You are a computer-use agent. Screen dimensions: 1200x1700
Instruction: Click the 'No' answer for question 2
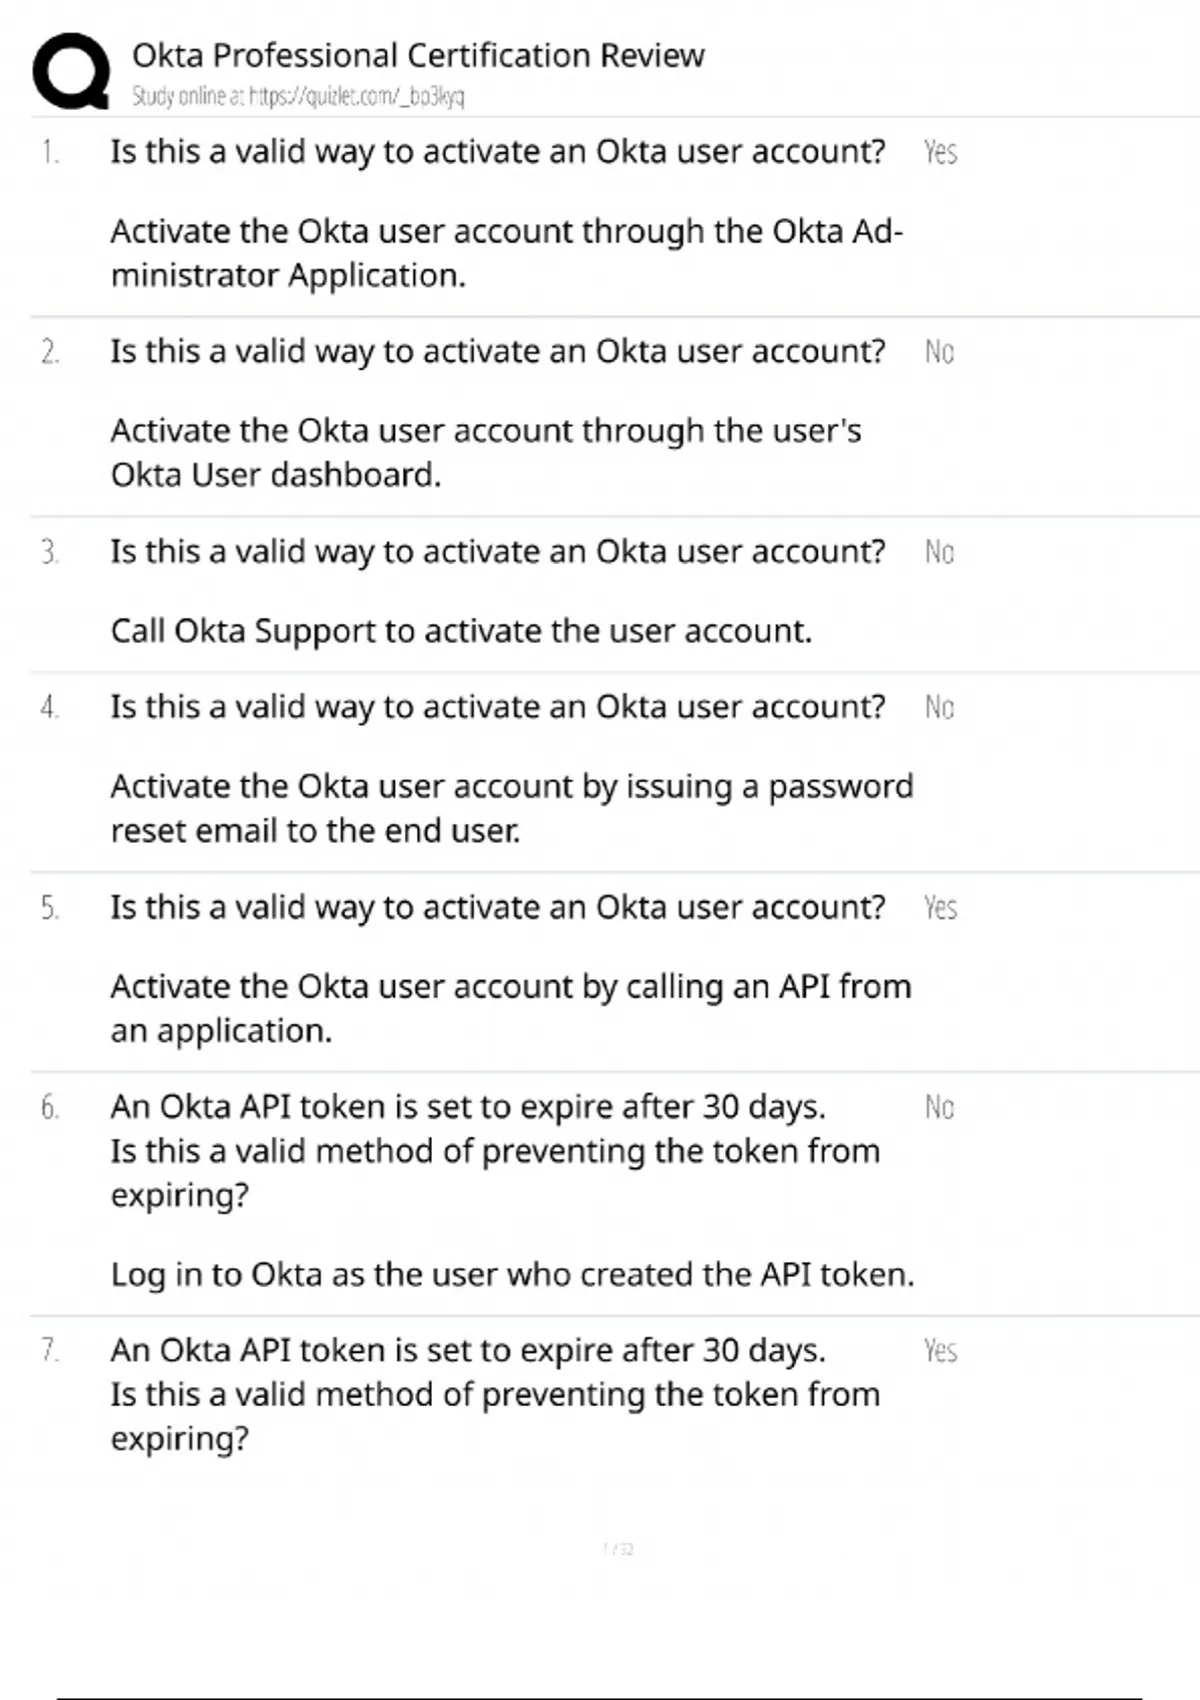939,352
